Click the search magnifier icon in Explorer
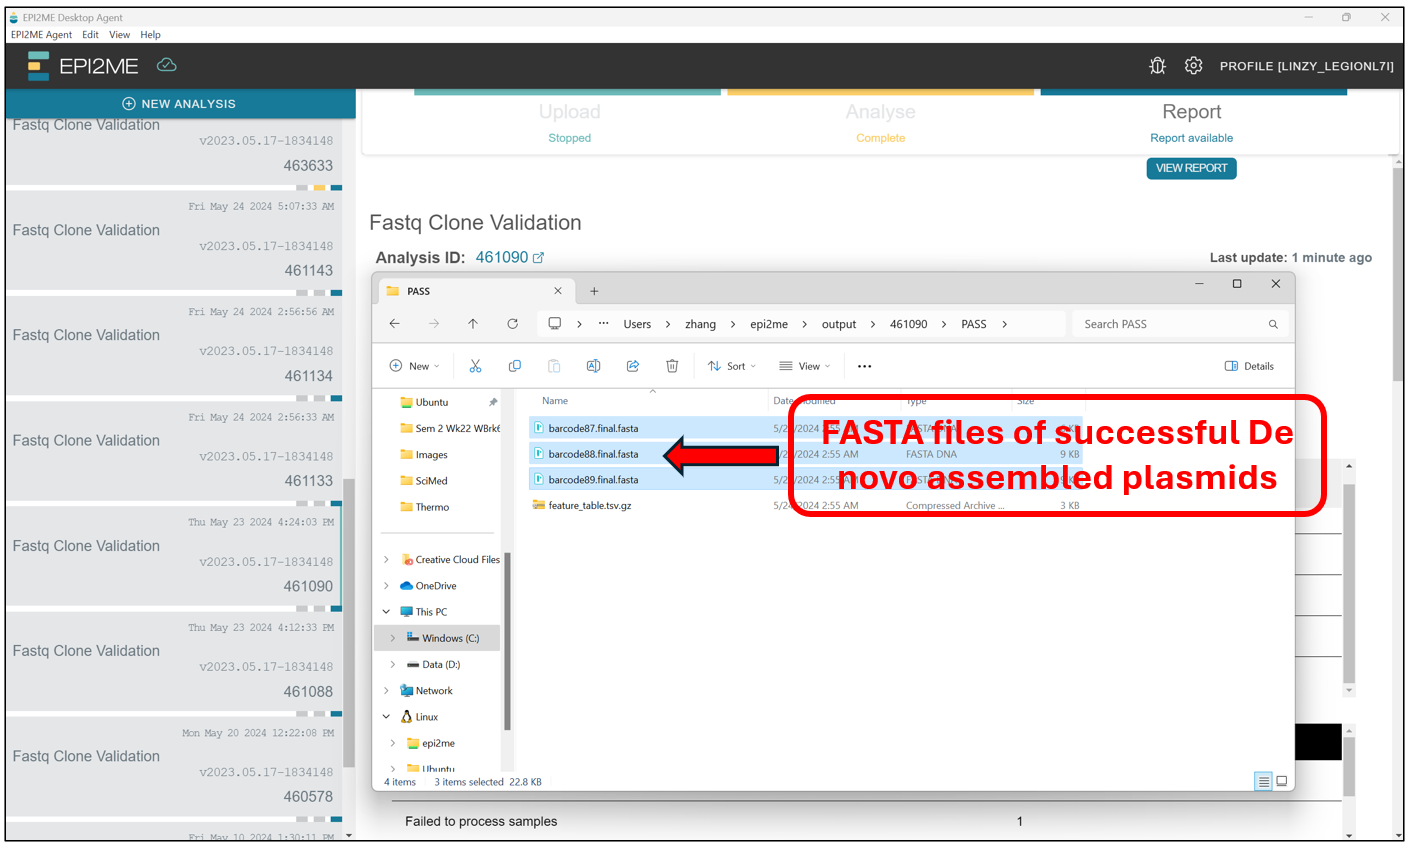The image size is (1407, 844). (x=1273, y=324)
